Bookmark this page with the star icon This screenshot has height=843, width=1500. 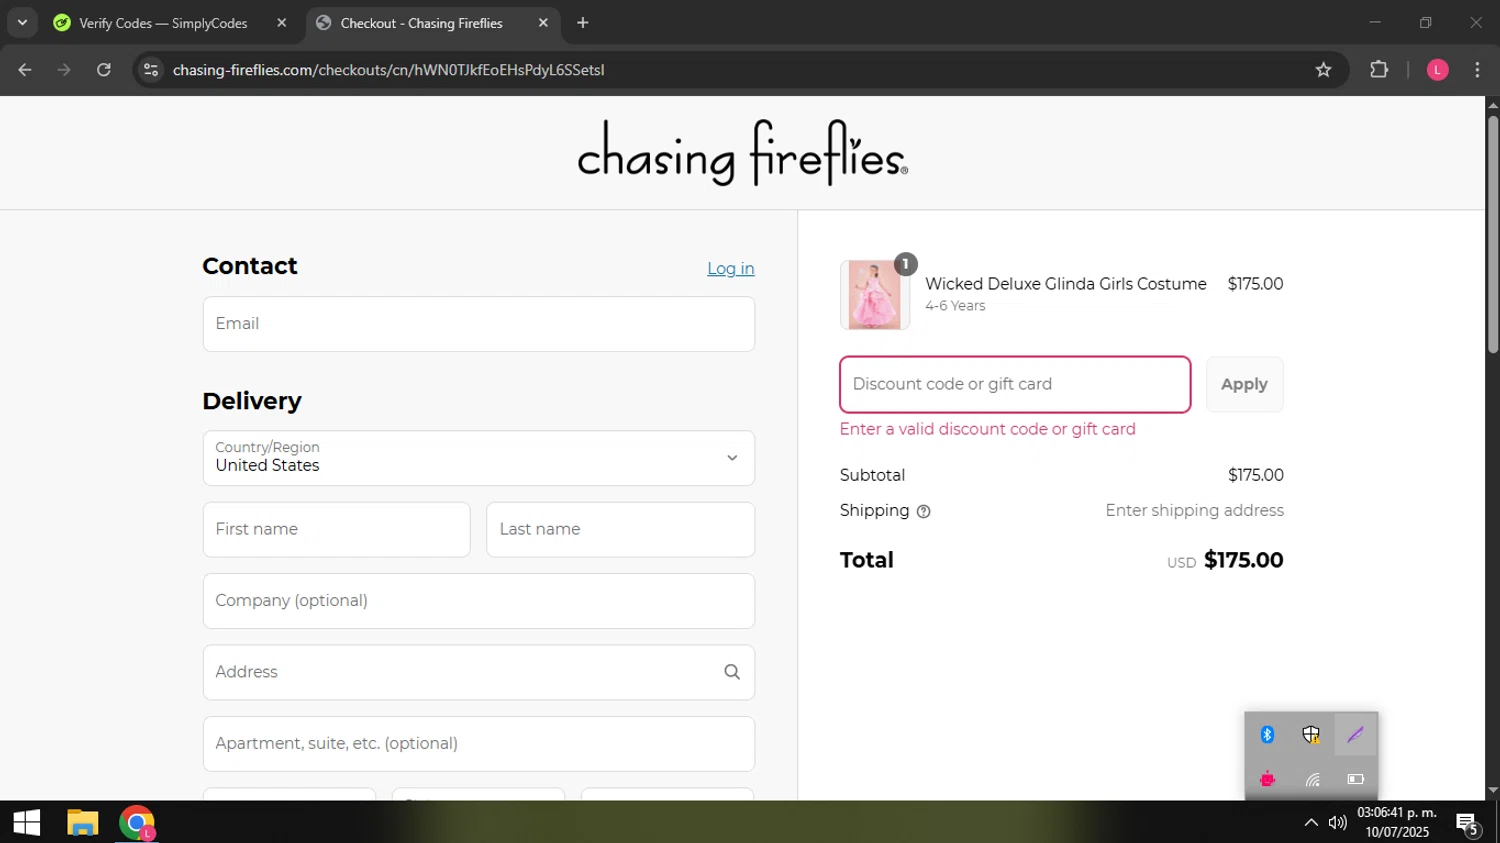coord(1323,70)
